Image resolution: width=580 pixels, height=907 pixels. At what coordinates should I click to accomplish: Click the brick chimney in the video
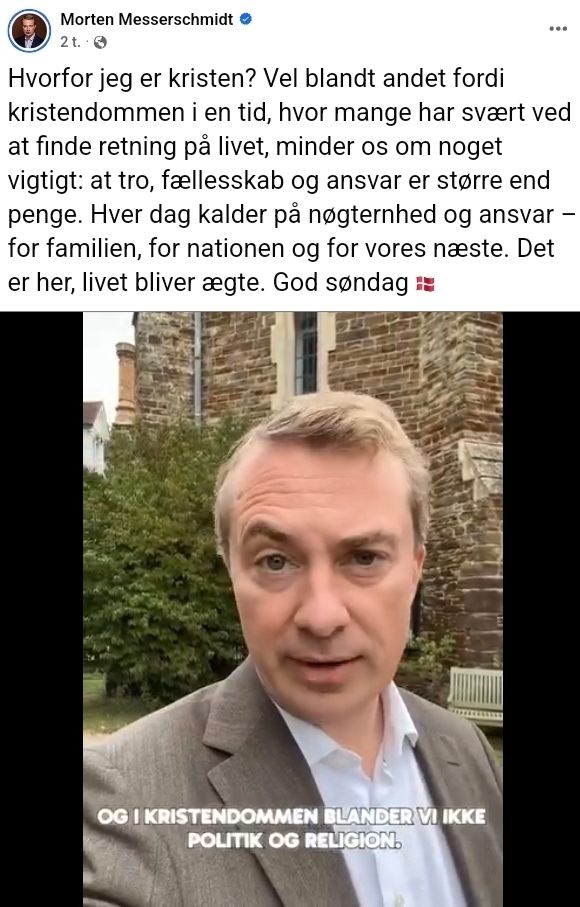pyautogui.click(x=125, y=383)
